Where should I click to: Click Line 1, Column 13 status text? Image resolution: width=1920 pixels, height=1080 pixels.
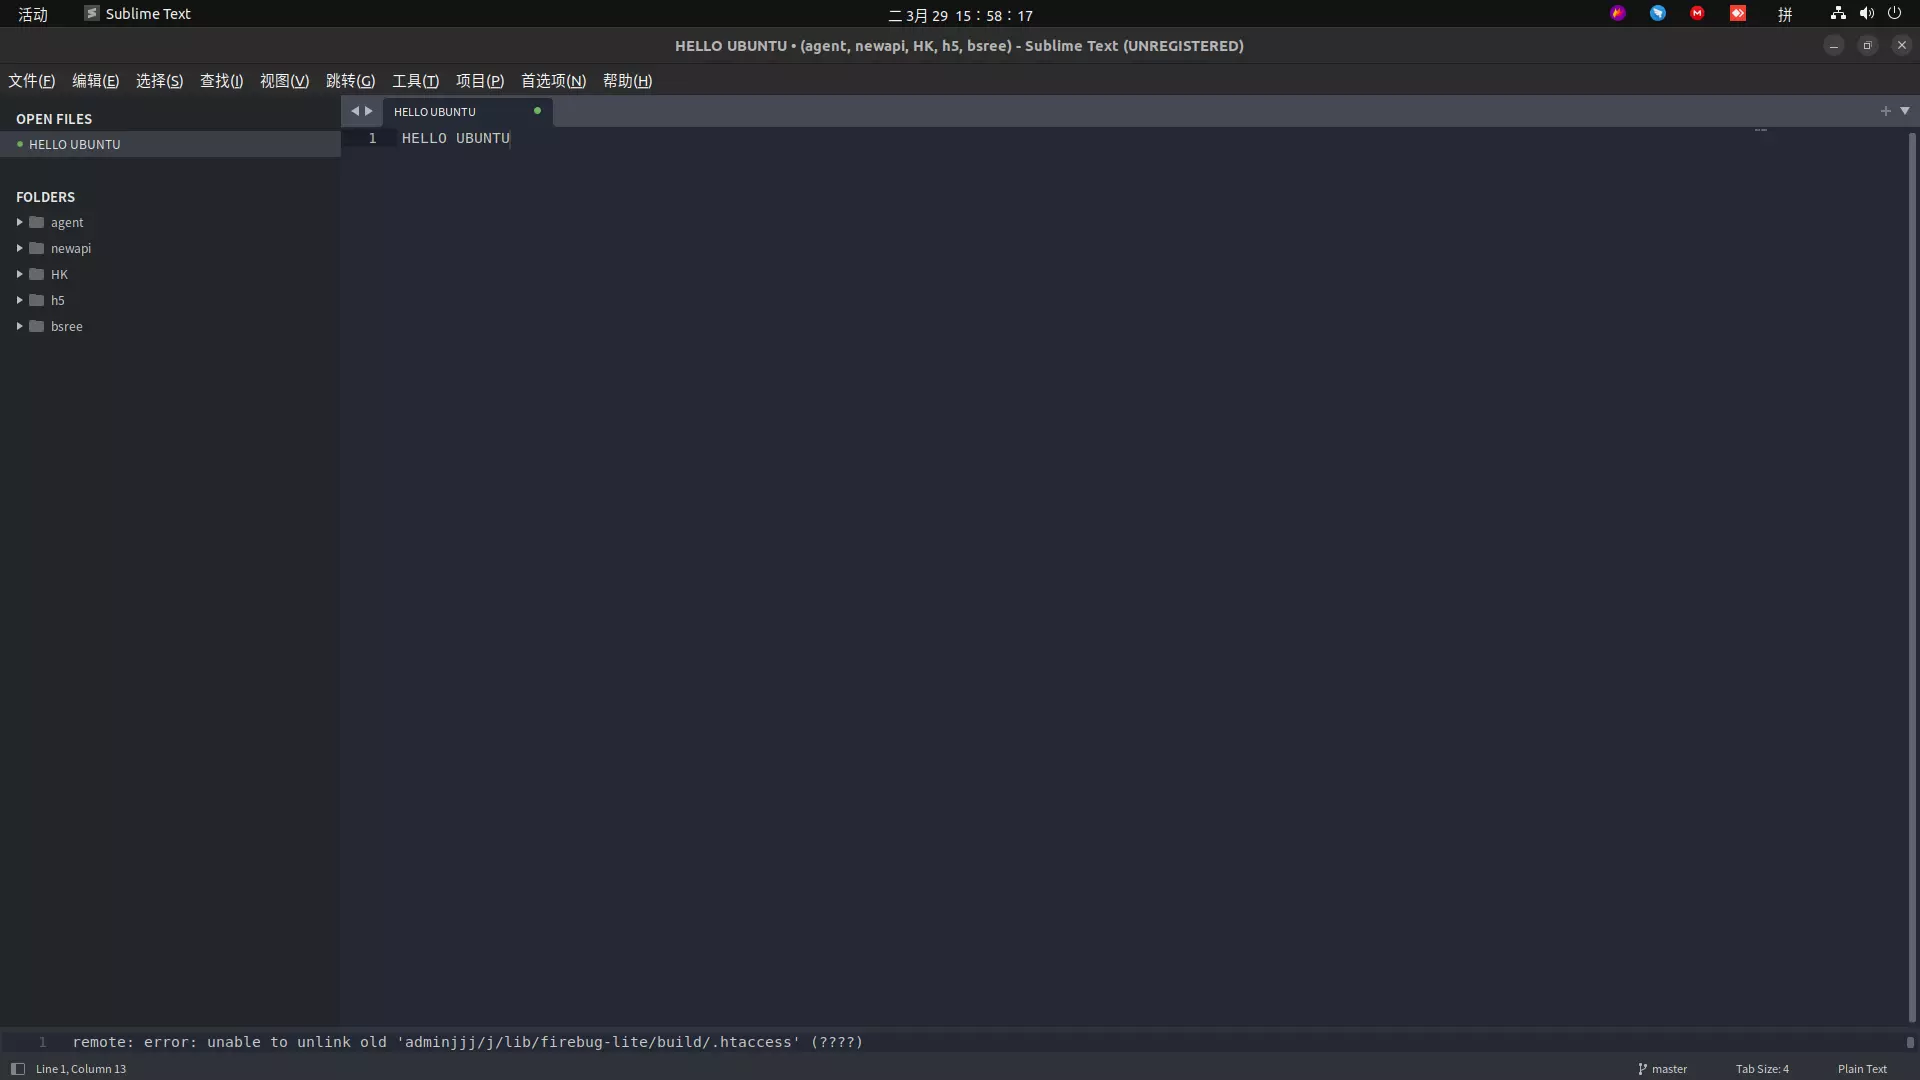81,1069
